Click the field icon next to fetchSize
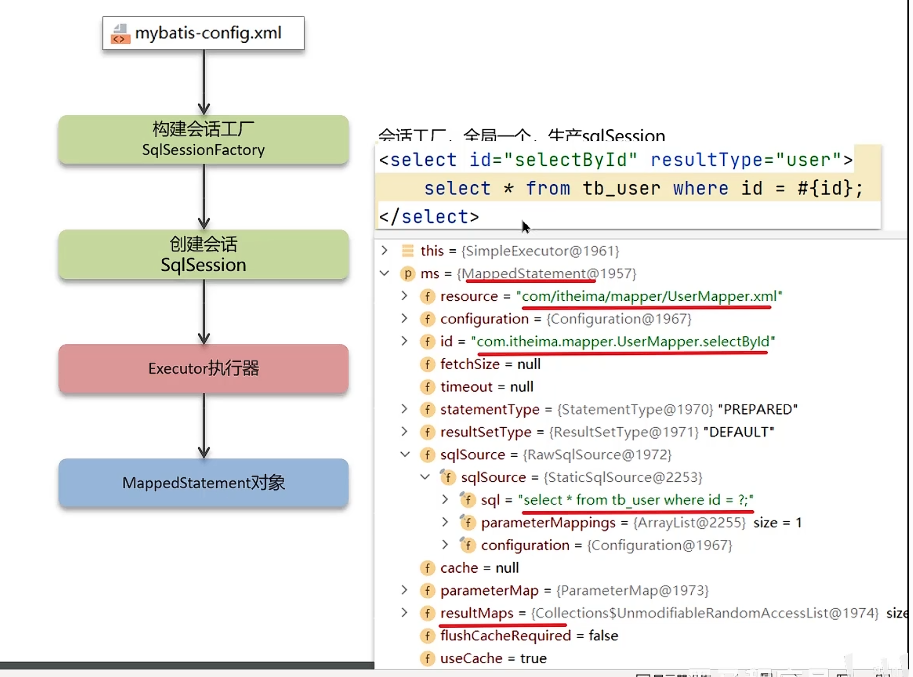 coord(427,364)
